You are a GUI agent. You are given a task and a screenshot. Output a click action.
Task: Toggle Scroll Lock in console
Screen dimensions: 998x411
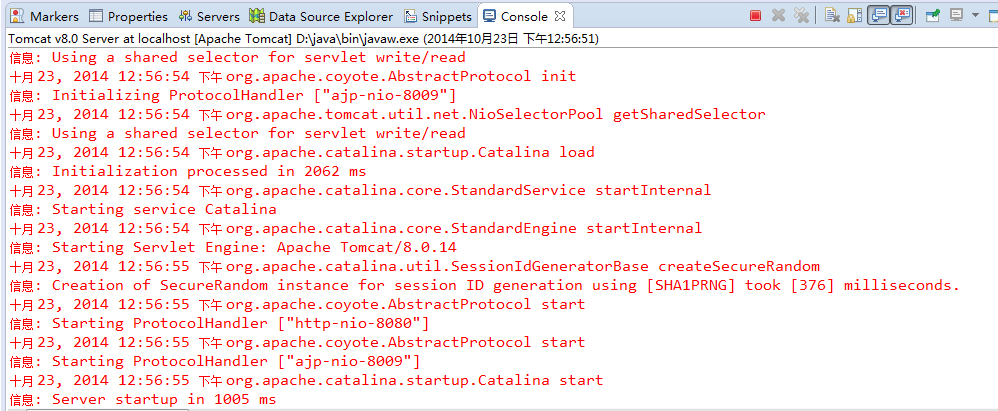click(855, 16)
